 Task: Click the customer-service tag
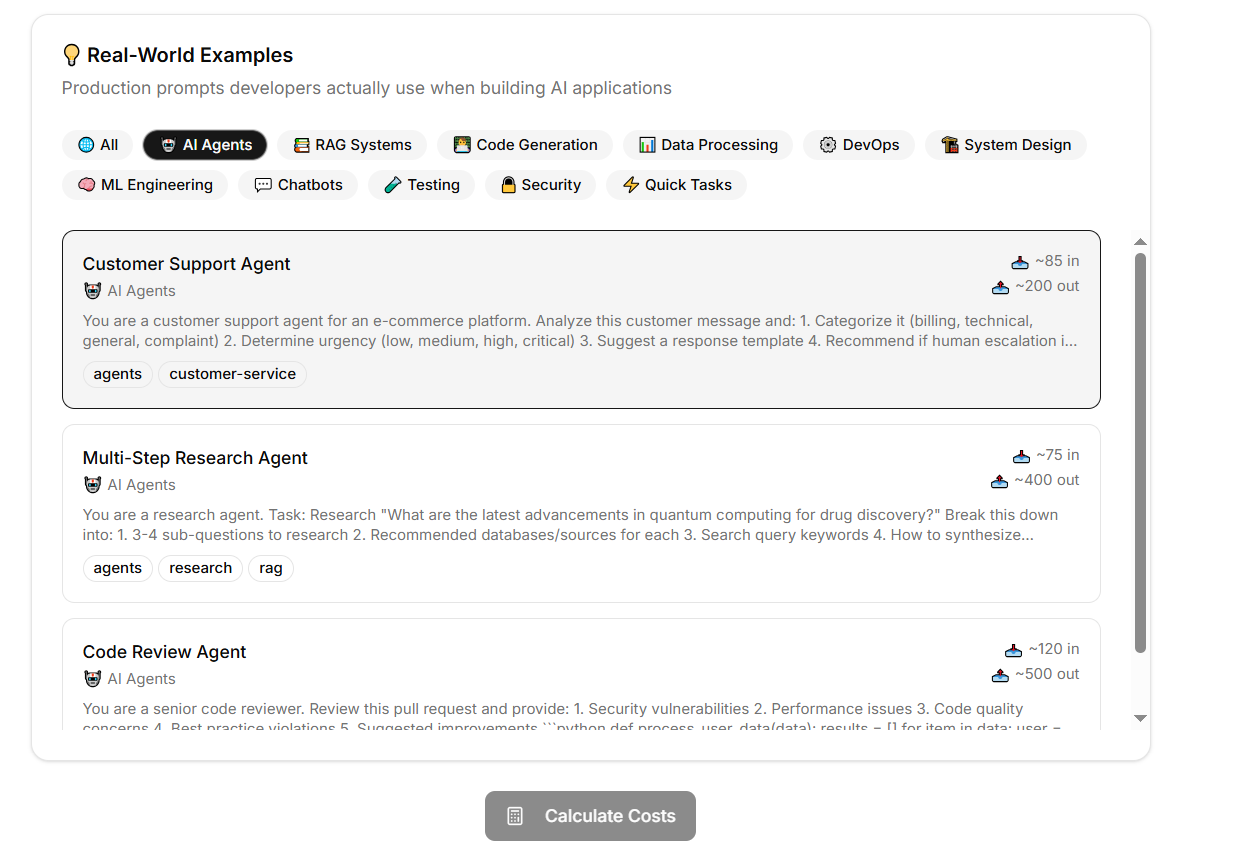[x=232, y=374]
